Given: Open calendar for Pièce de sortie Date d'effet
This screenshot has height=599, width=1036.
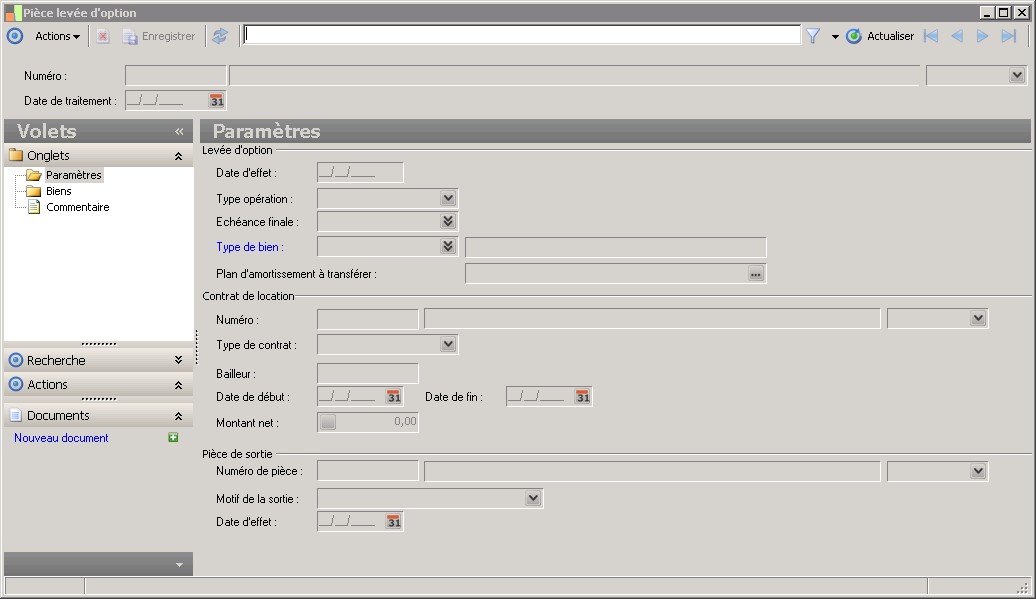Looking at the screenshot, I should tap(394, 522).
